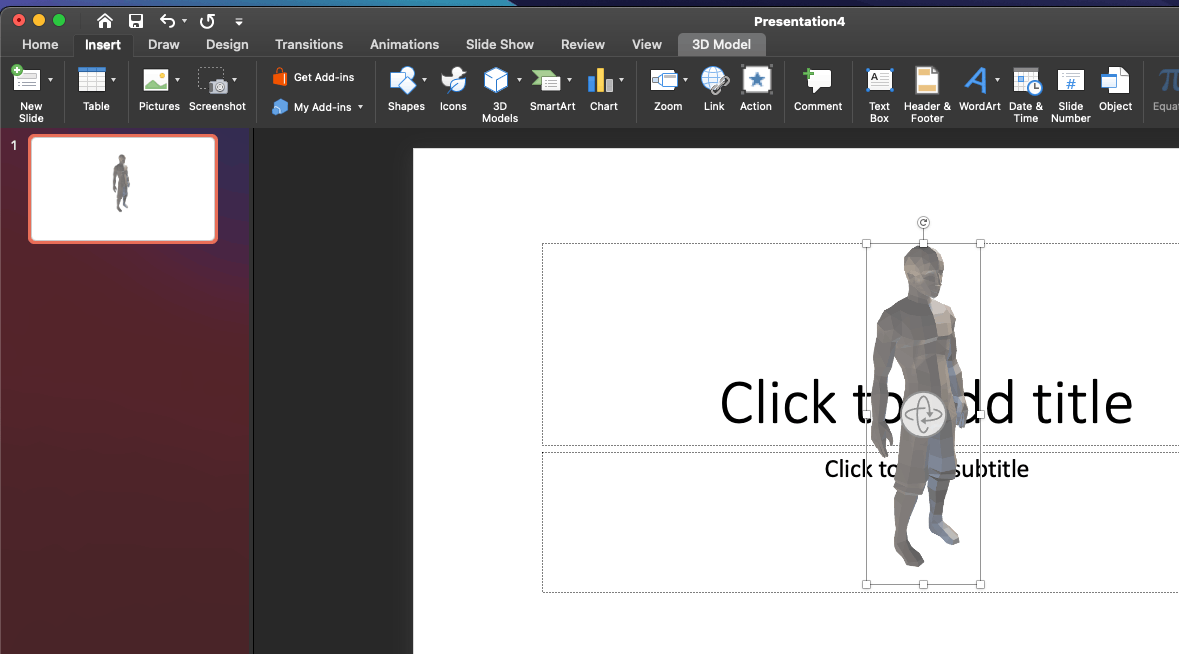Viewport: 1179px width, 654px height.
Task: Expand the SmartArt dropdown arrow
Action: 569,80
